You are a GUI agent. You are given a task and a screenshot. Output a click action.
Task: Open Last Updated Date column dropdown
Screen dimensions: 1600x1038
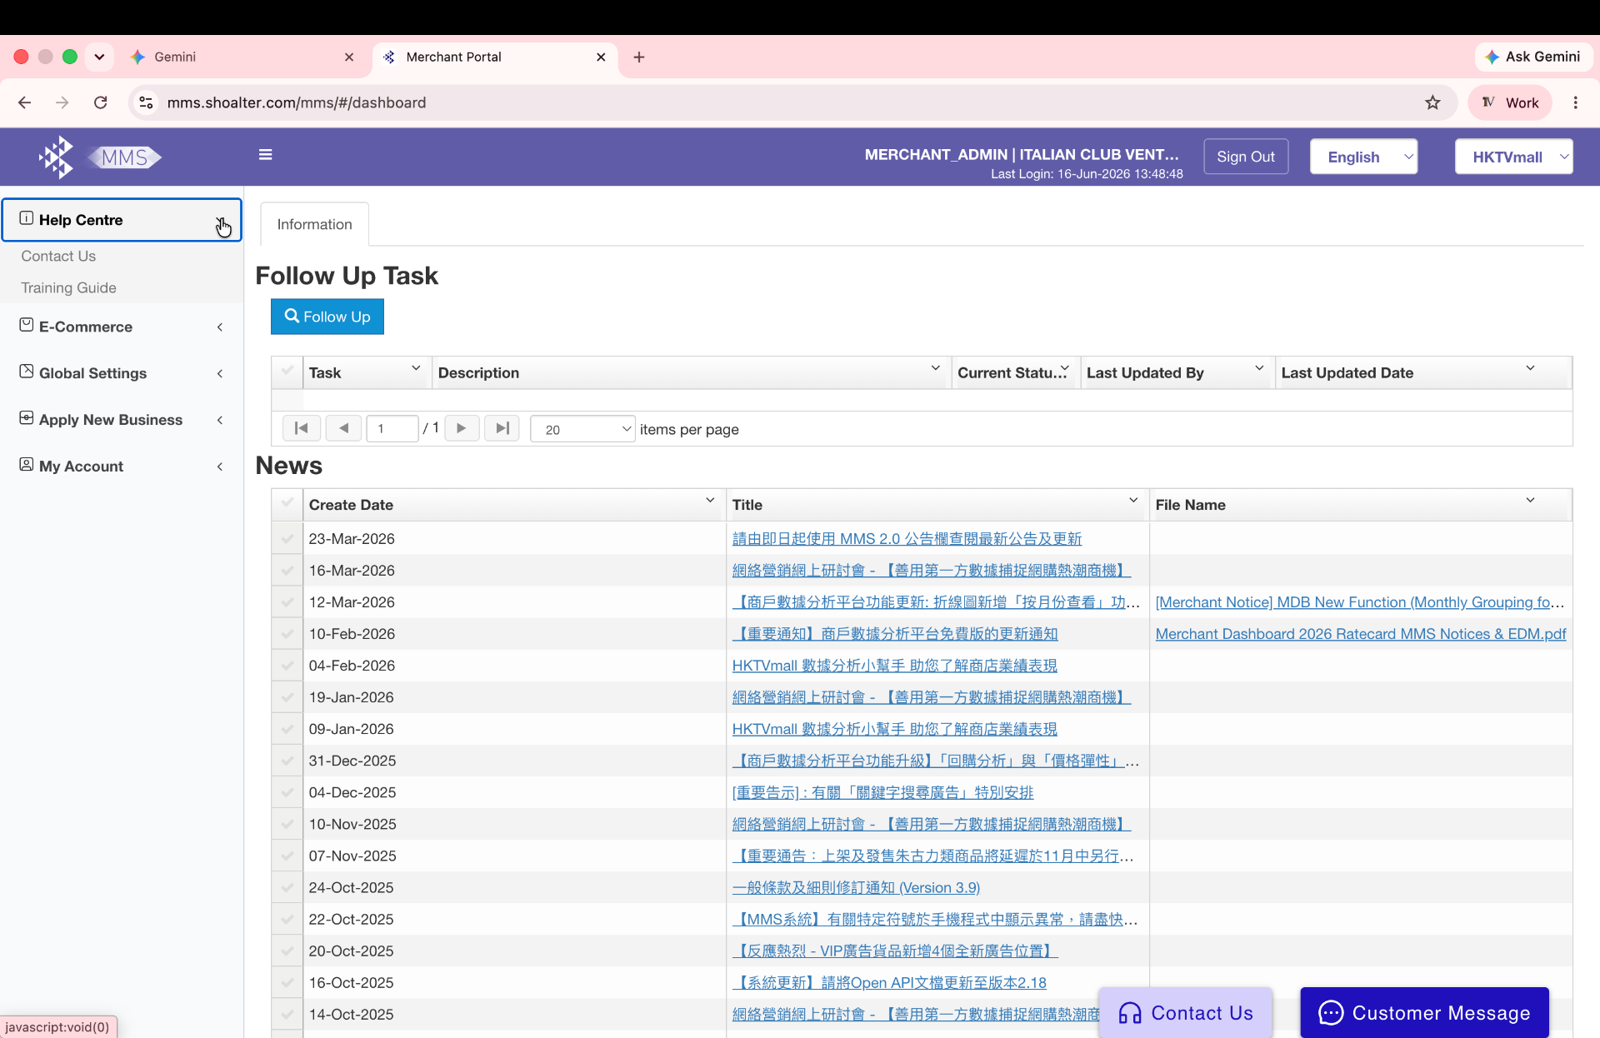[1530, 369]
